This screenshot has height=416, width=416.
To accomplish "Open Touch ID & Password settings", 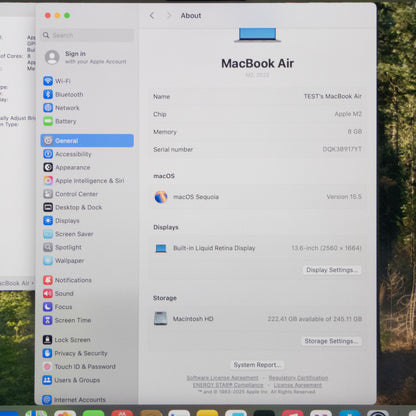I will point(87,366).
